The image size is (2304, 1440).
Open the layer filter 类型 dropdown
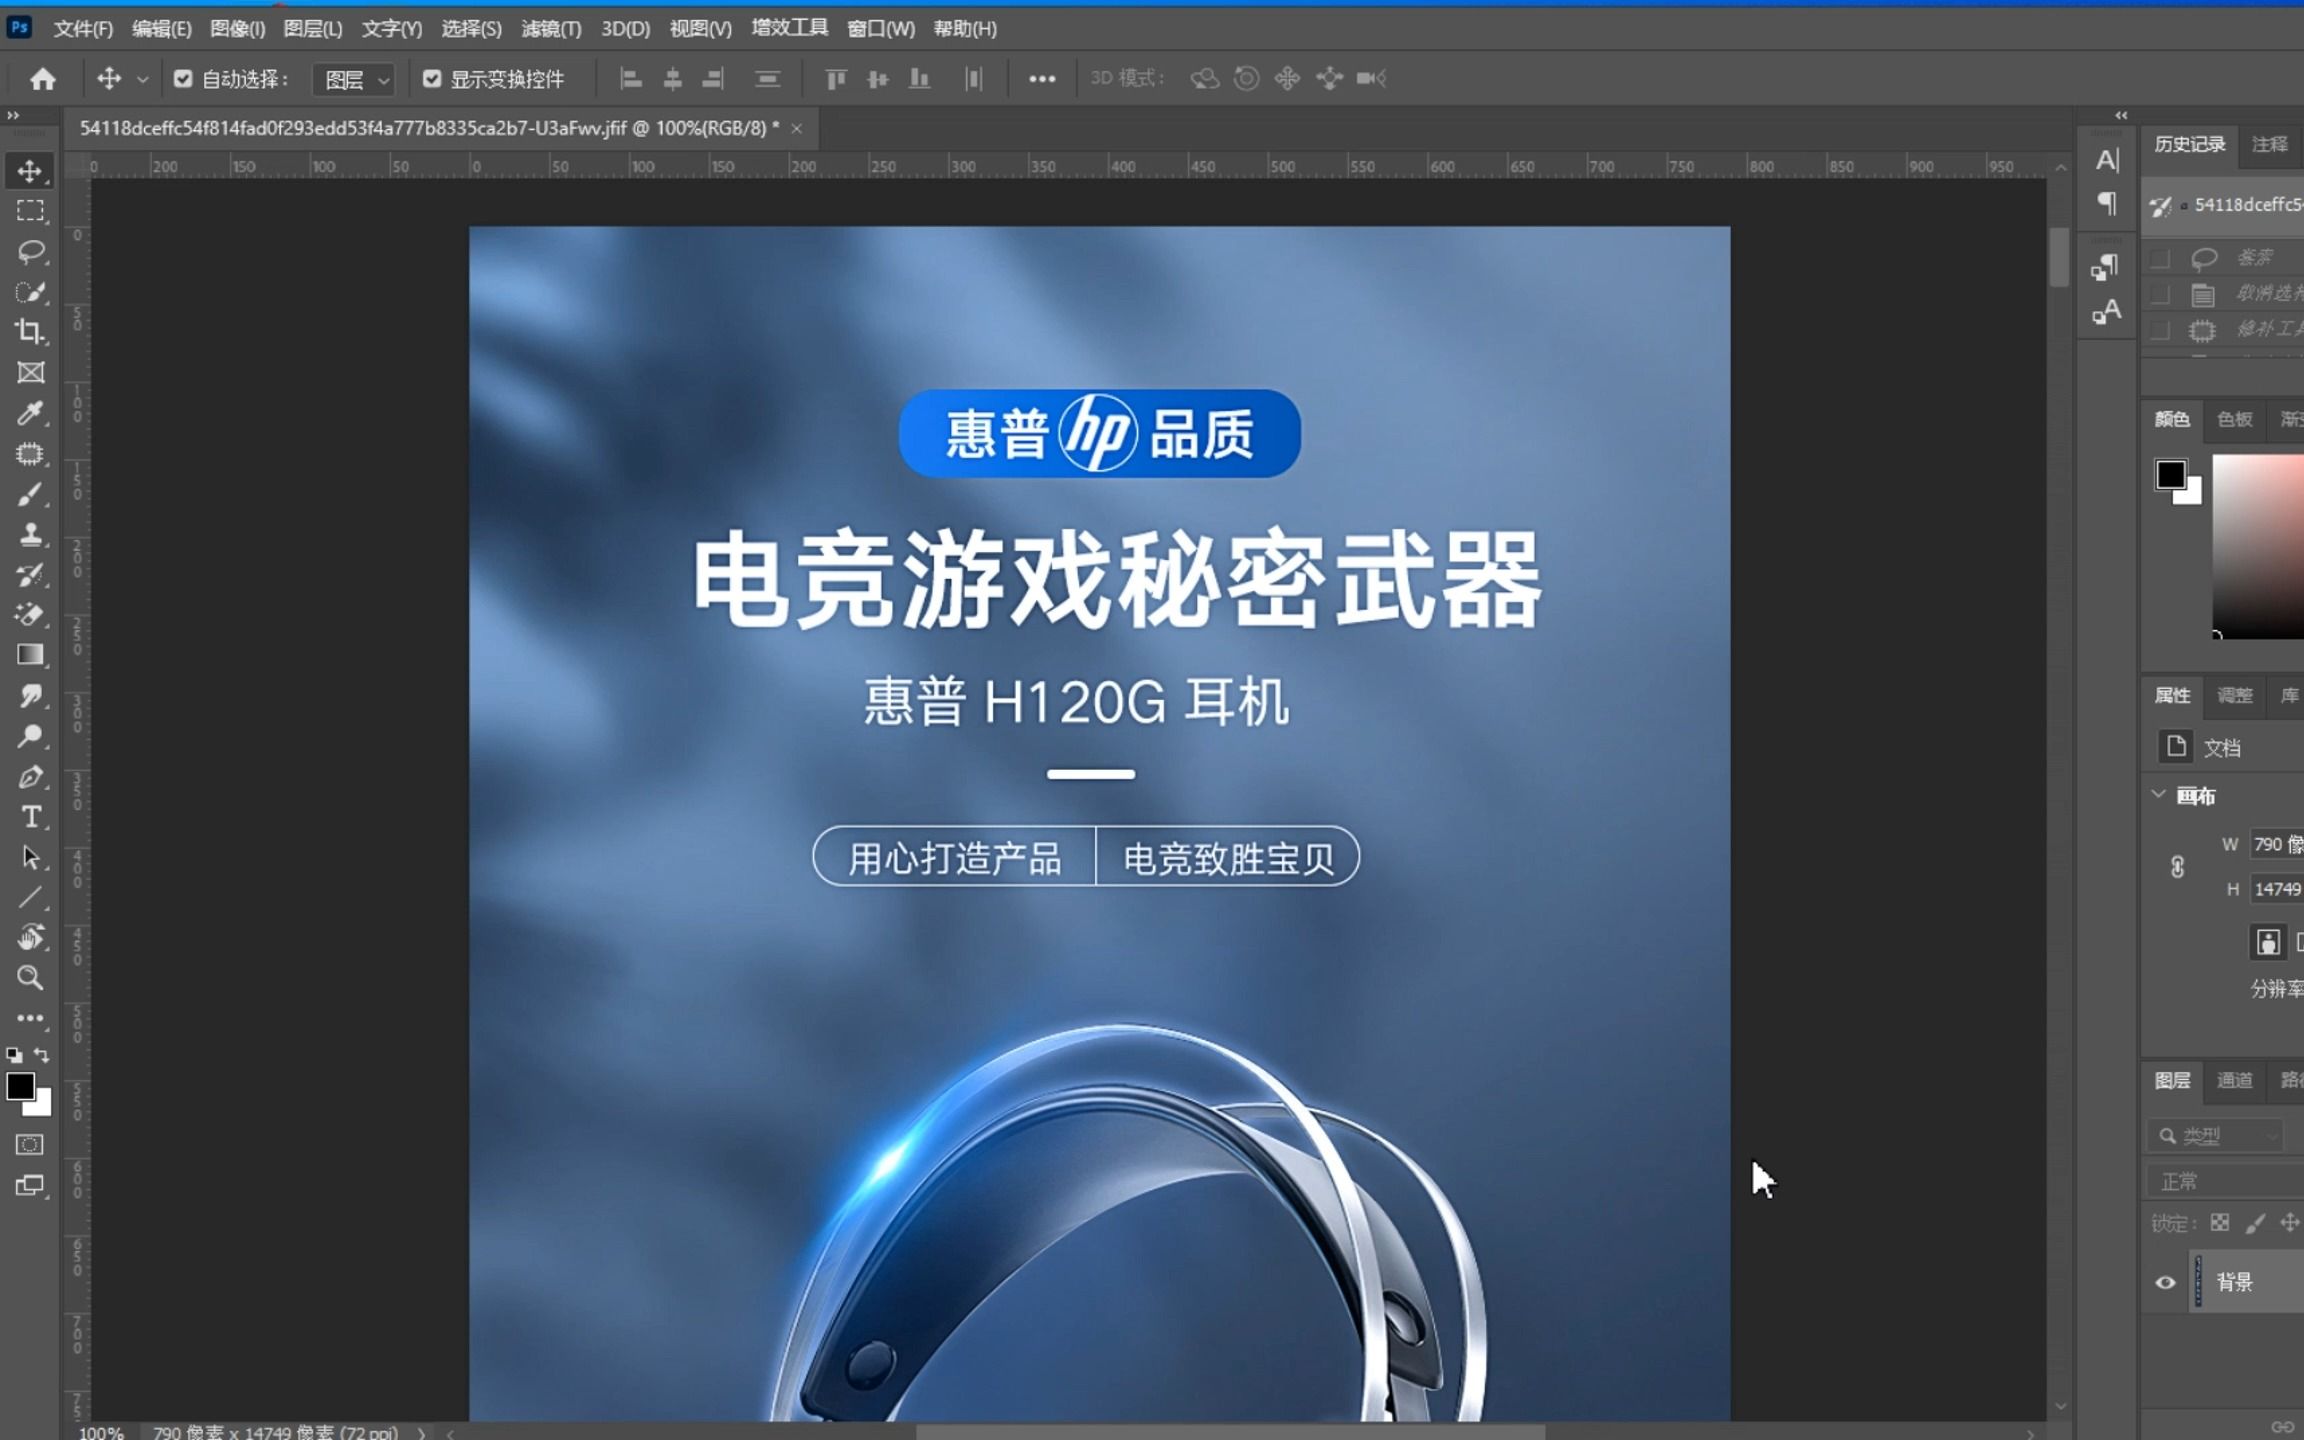tap(2215, 1135)
